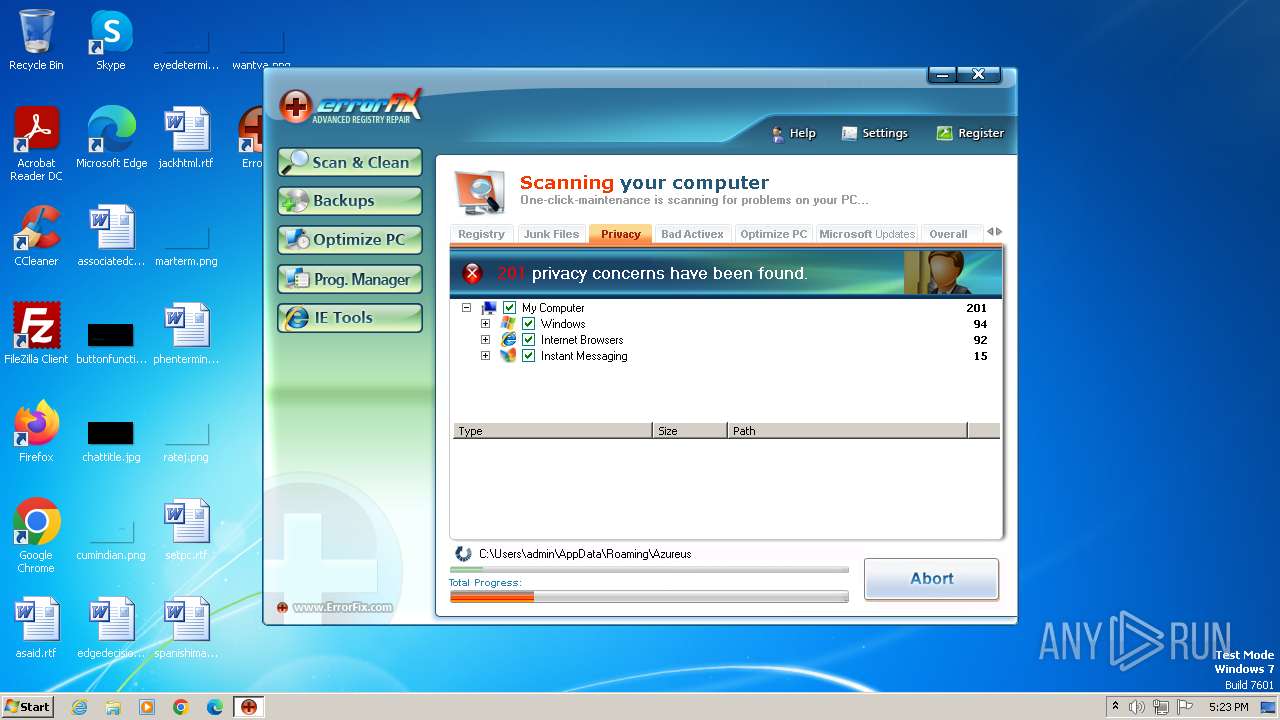Sort results by Type column
1280x720 pixels.
point(552,431)
